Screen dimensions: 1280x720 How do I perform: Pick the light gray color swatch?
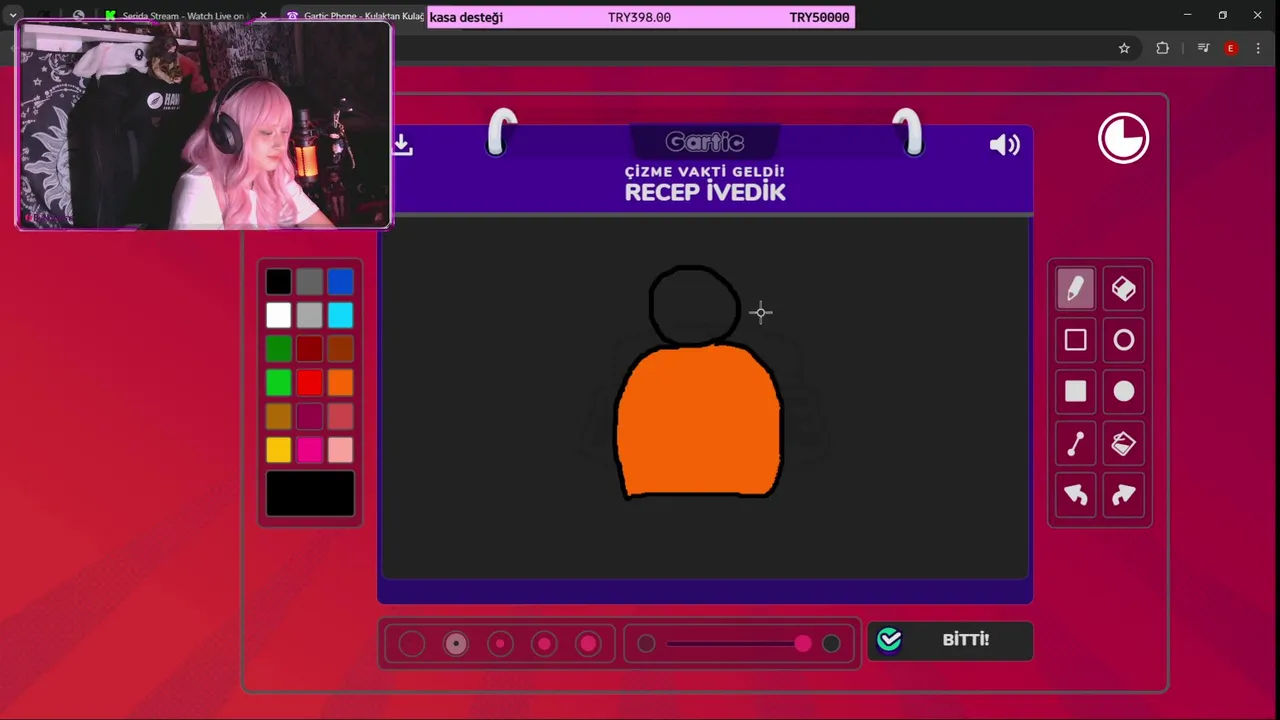310,316
